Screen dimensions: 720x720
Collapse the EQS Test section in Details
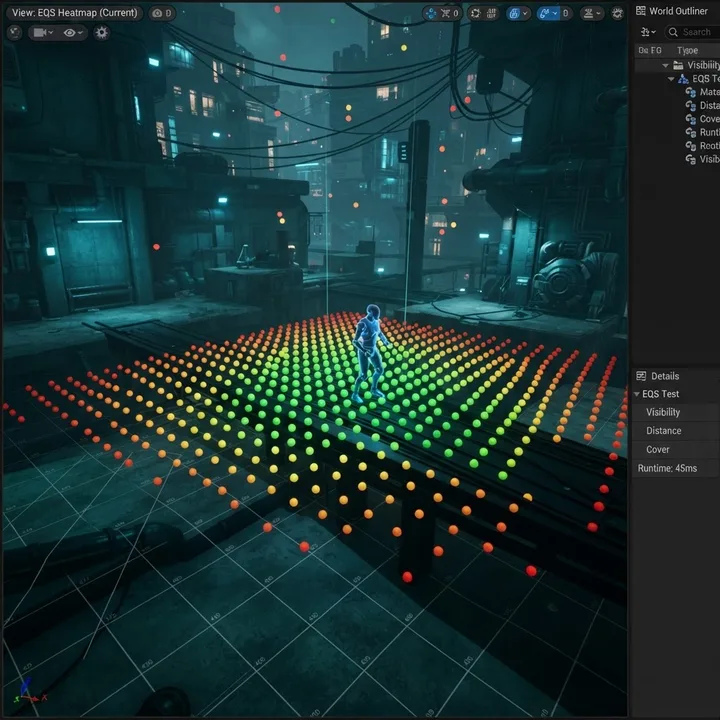(x=637, y=394)
